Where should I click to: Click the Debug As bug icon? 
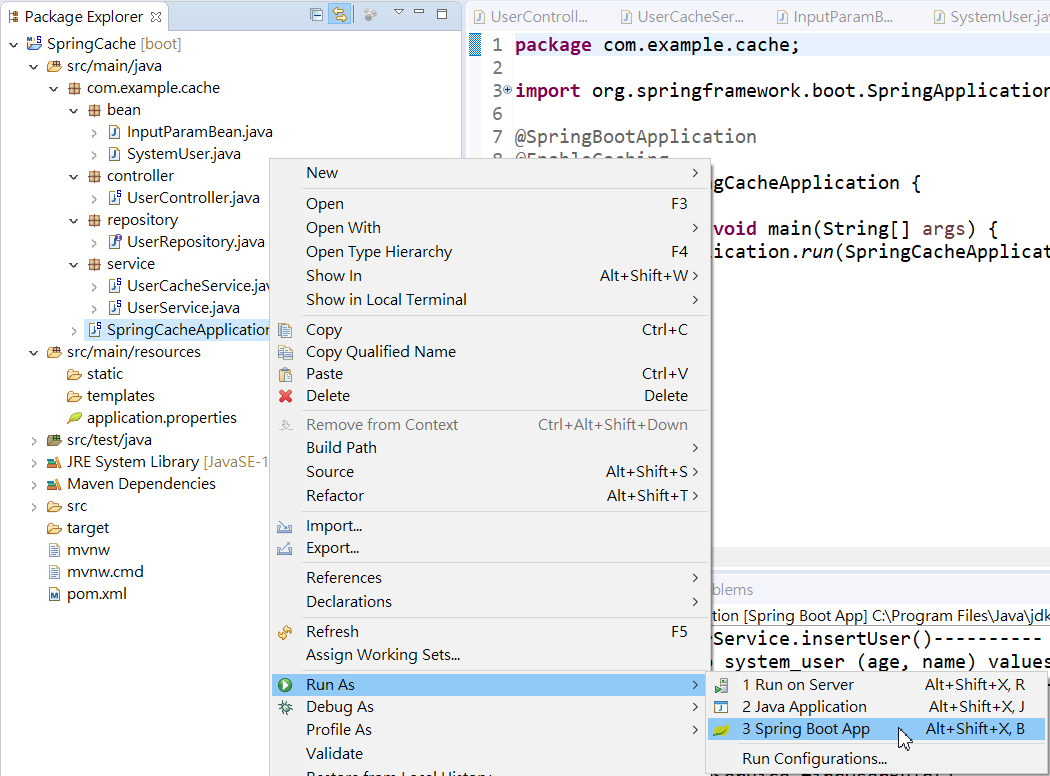(285, 707)
